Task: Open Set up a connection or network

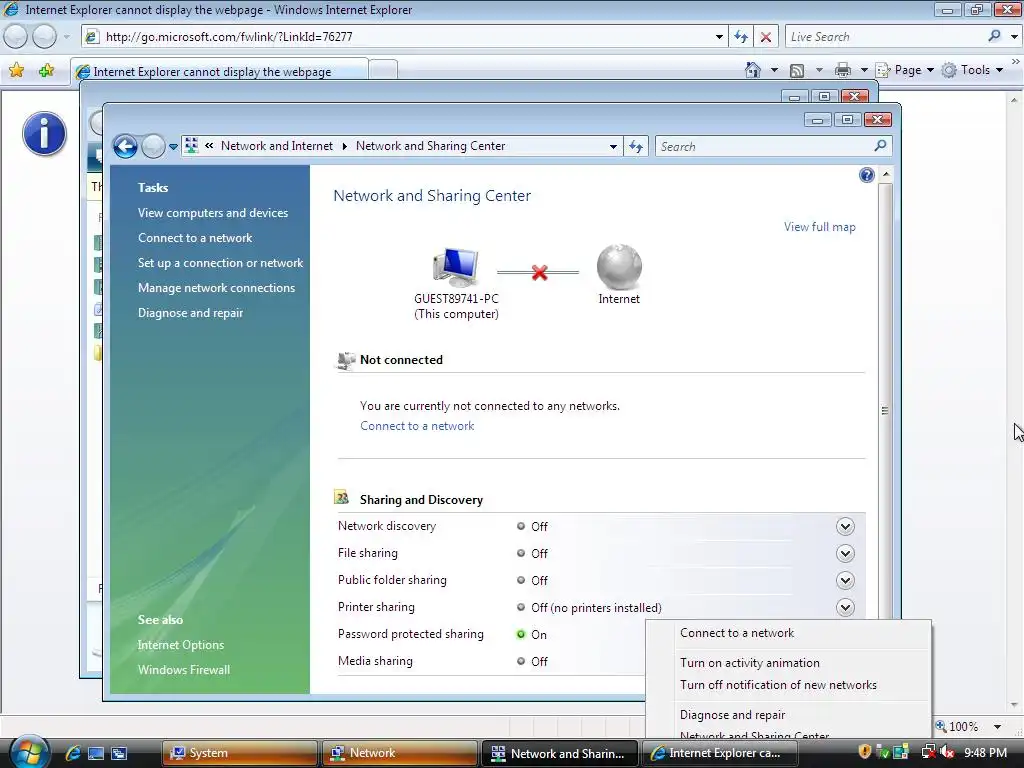Action: [221, 263]
